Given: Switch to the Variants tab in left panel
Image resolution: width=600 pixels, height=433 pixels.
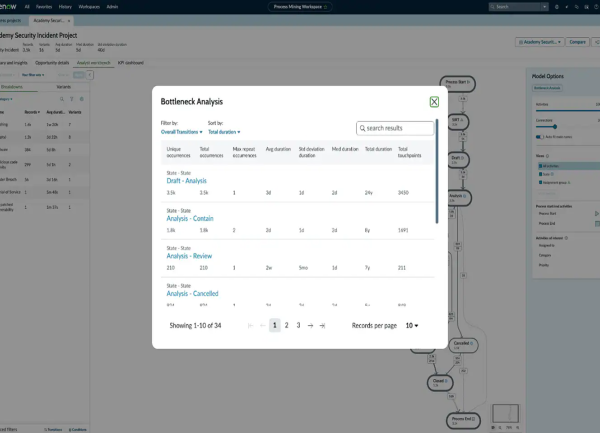Looking at the screenshot, I should pos(64,87).
